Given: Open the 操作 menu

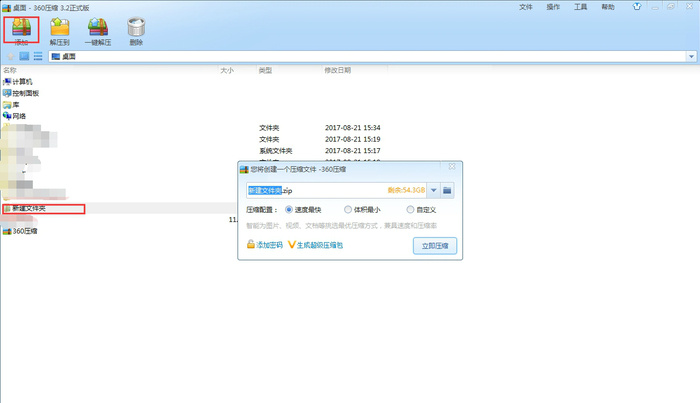Looking at the screenshot, I should tap(553, 7).
